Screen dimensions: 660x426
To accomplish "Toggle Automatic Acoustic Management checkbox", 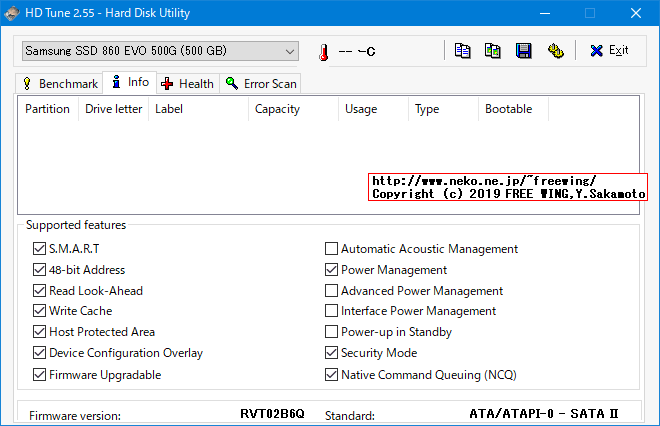I will coord(332,249).
